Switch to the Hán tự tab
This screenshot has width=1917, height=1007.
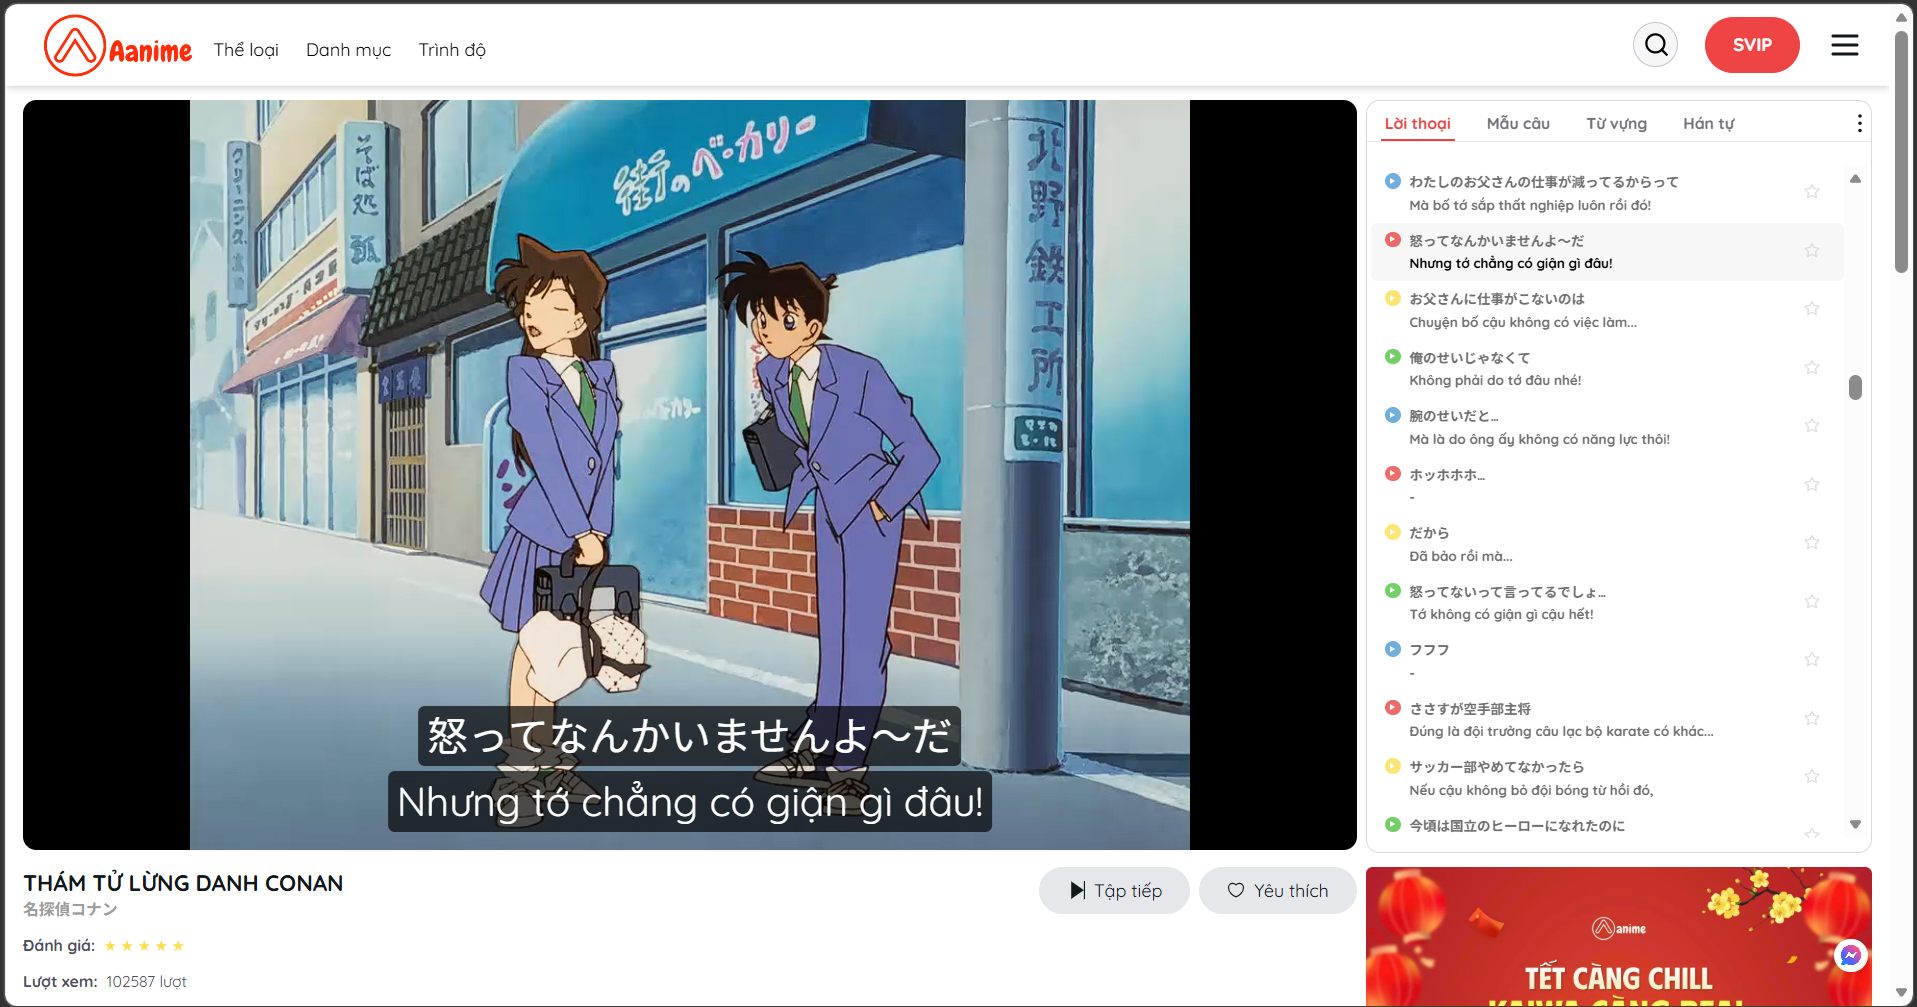pyautogui.click(x=1708, y=123)
